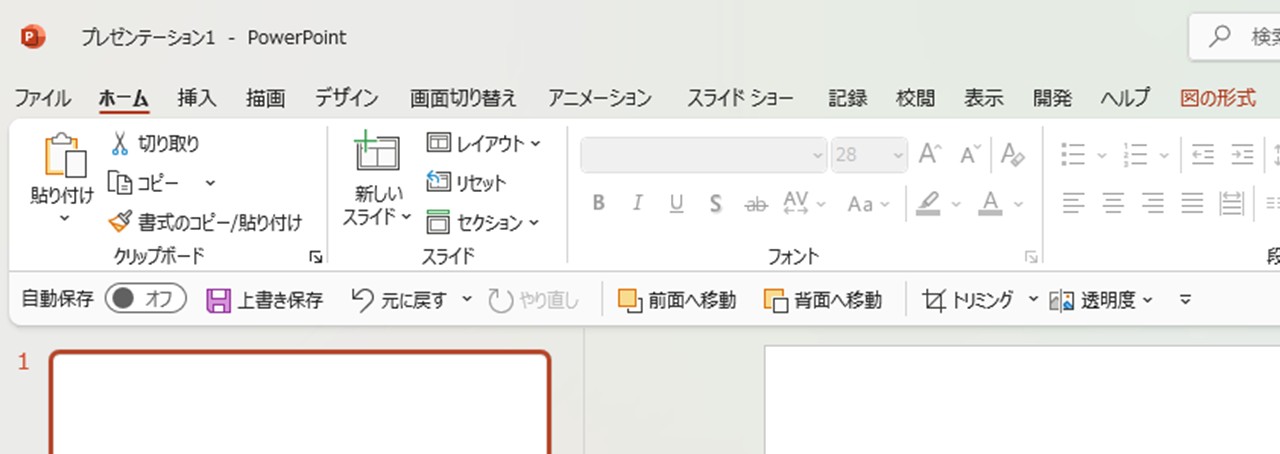Switch to Animations (アニメーション) tab
Viewport: 1280px width, 454px height.
point(600,97)
